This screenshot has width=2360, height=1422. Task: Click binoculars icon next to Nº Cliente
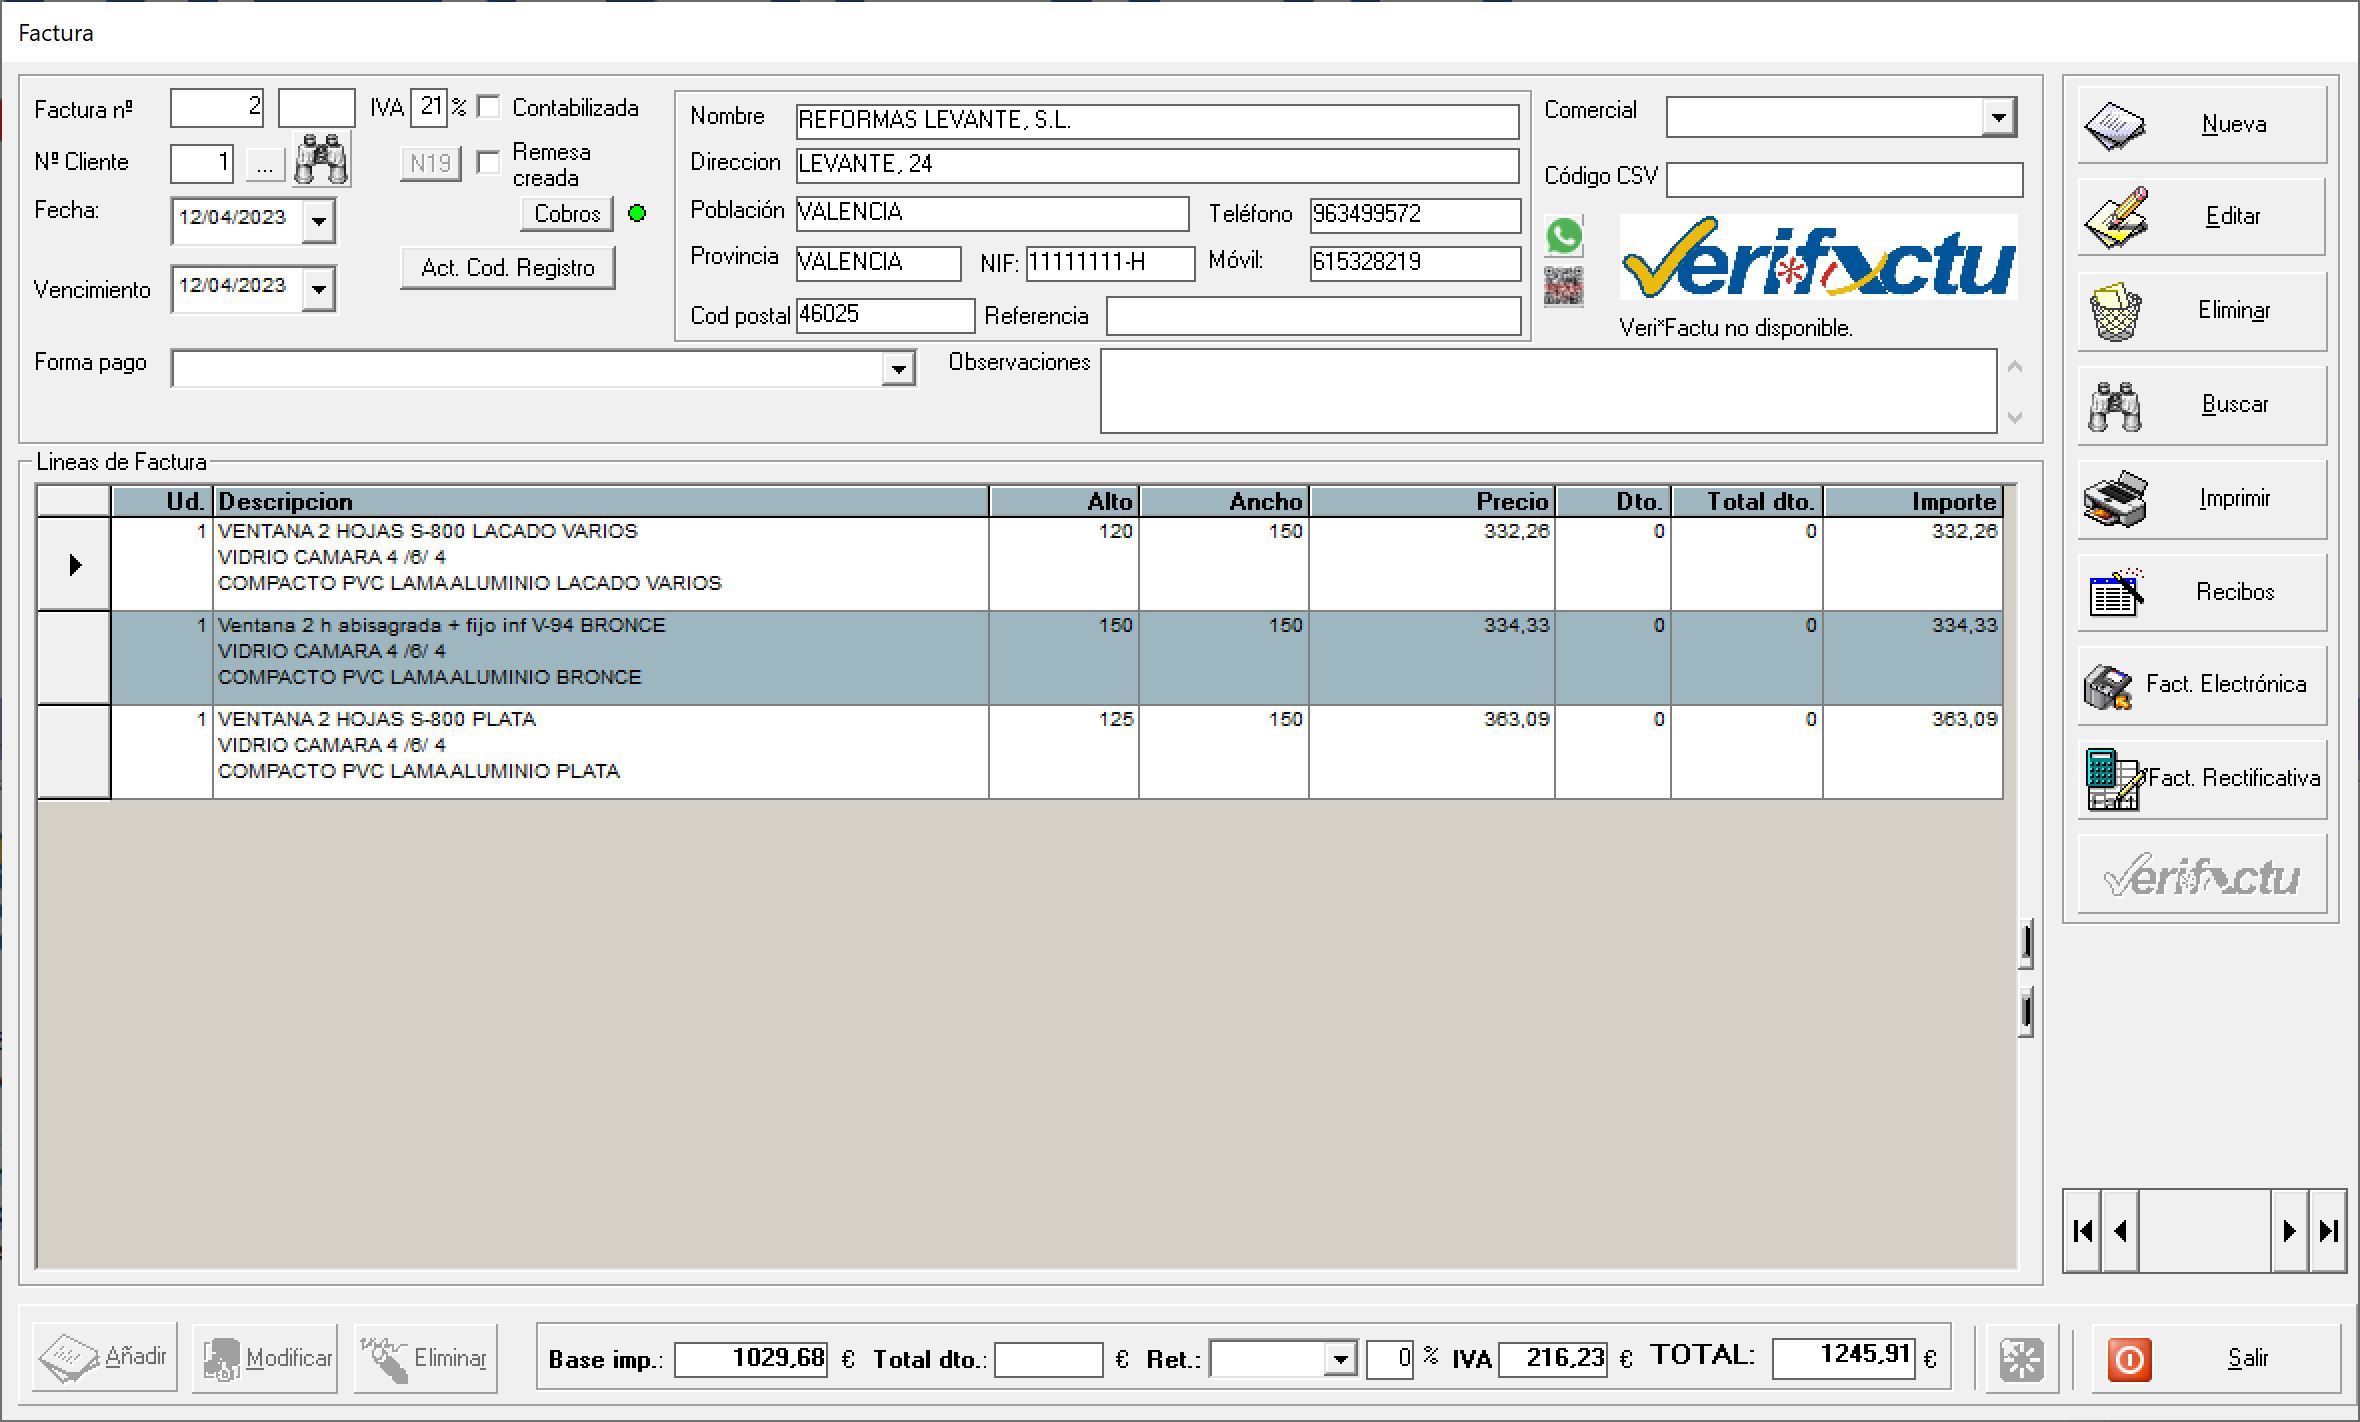pos(321,160)
